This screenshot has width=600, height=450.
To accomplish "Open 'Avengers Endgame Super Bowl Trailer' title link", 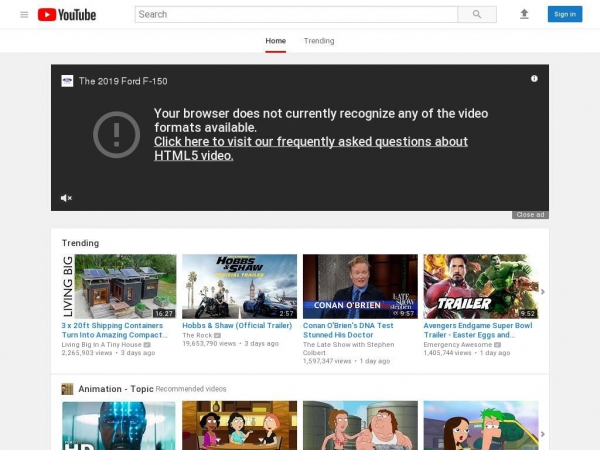I will [478, 330].
